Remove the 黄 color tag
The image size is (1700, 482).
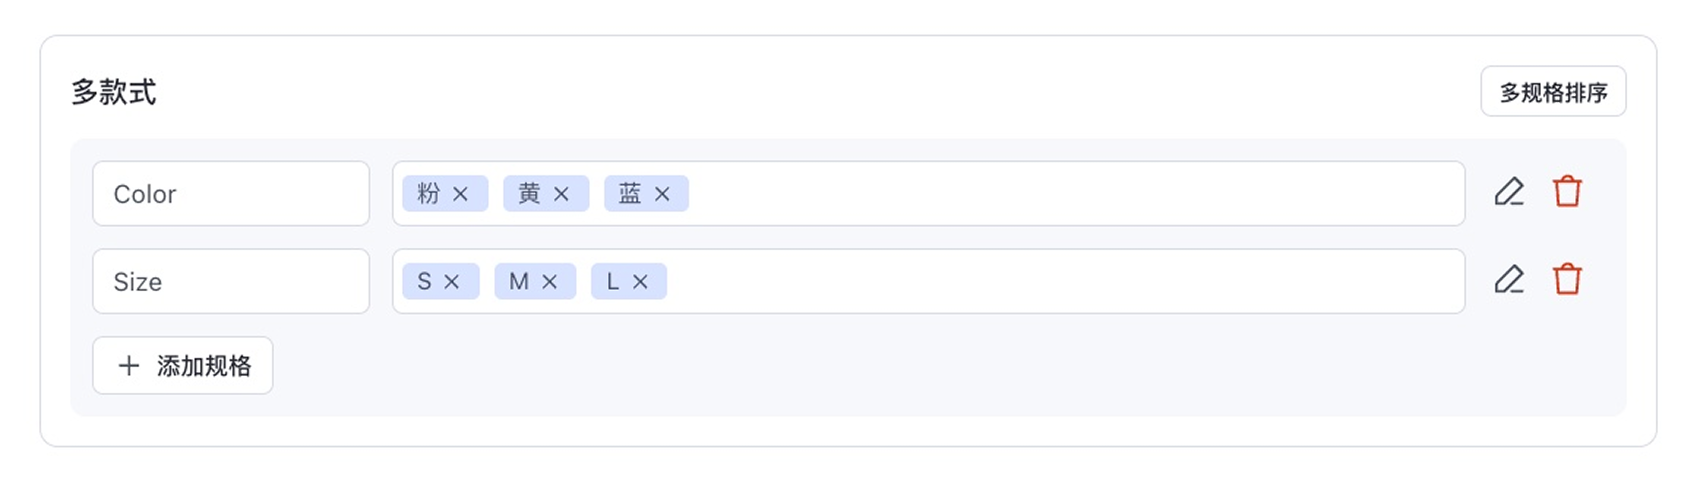tap(561, 194)
